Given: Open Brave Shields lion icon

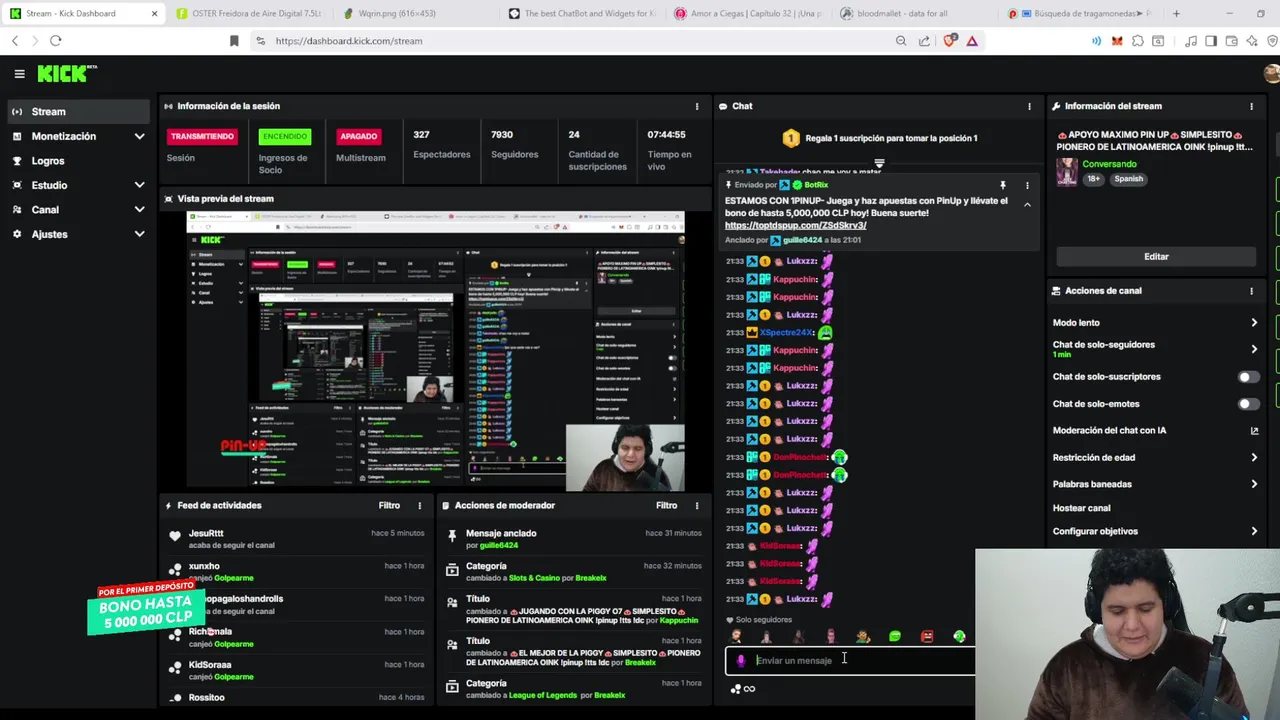Looking at the screenshot, I should [x=949, y=41].
